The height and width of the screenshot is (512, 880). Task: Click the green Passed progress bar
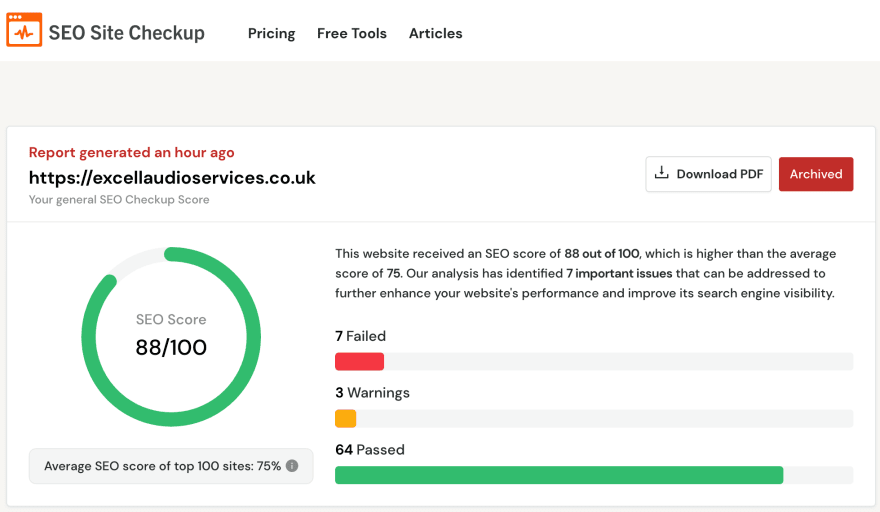(x=559, y=475)
